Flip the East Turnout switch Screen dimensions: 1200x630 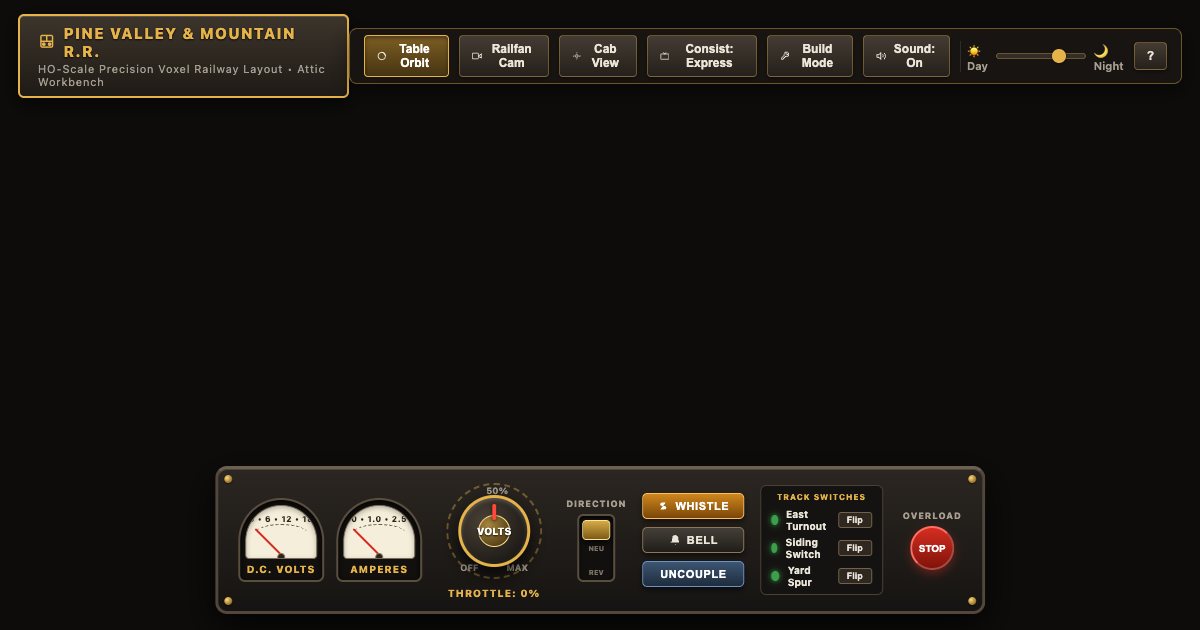pos(855,520)
